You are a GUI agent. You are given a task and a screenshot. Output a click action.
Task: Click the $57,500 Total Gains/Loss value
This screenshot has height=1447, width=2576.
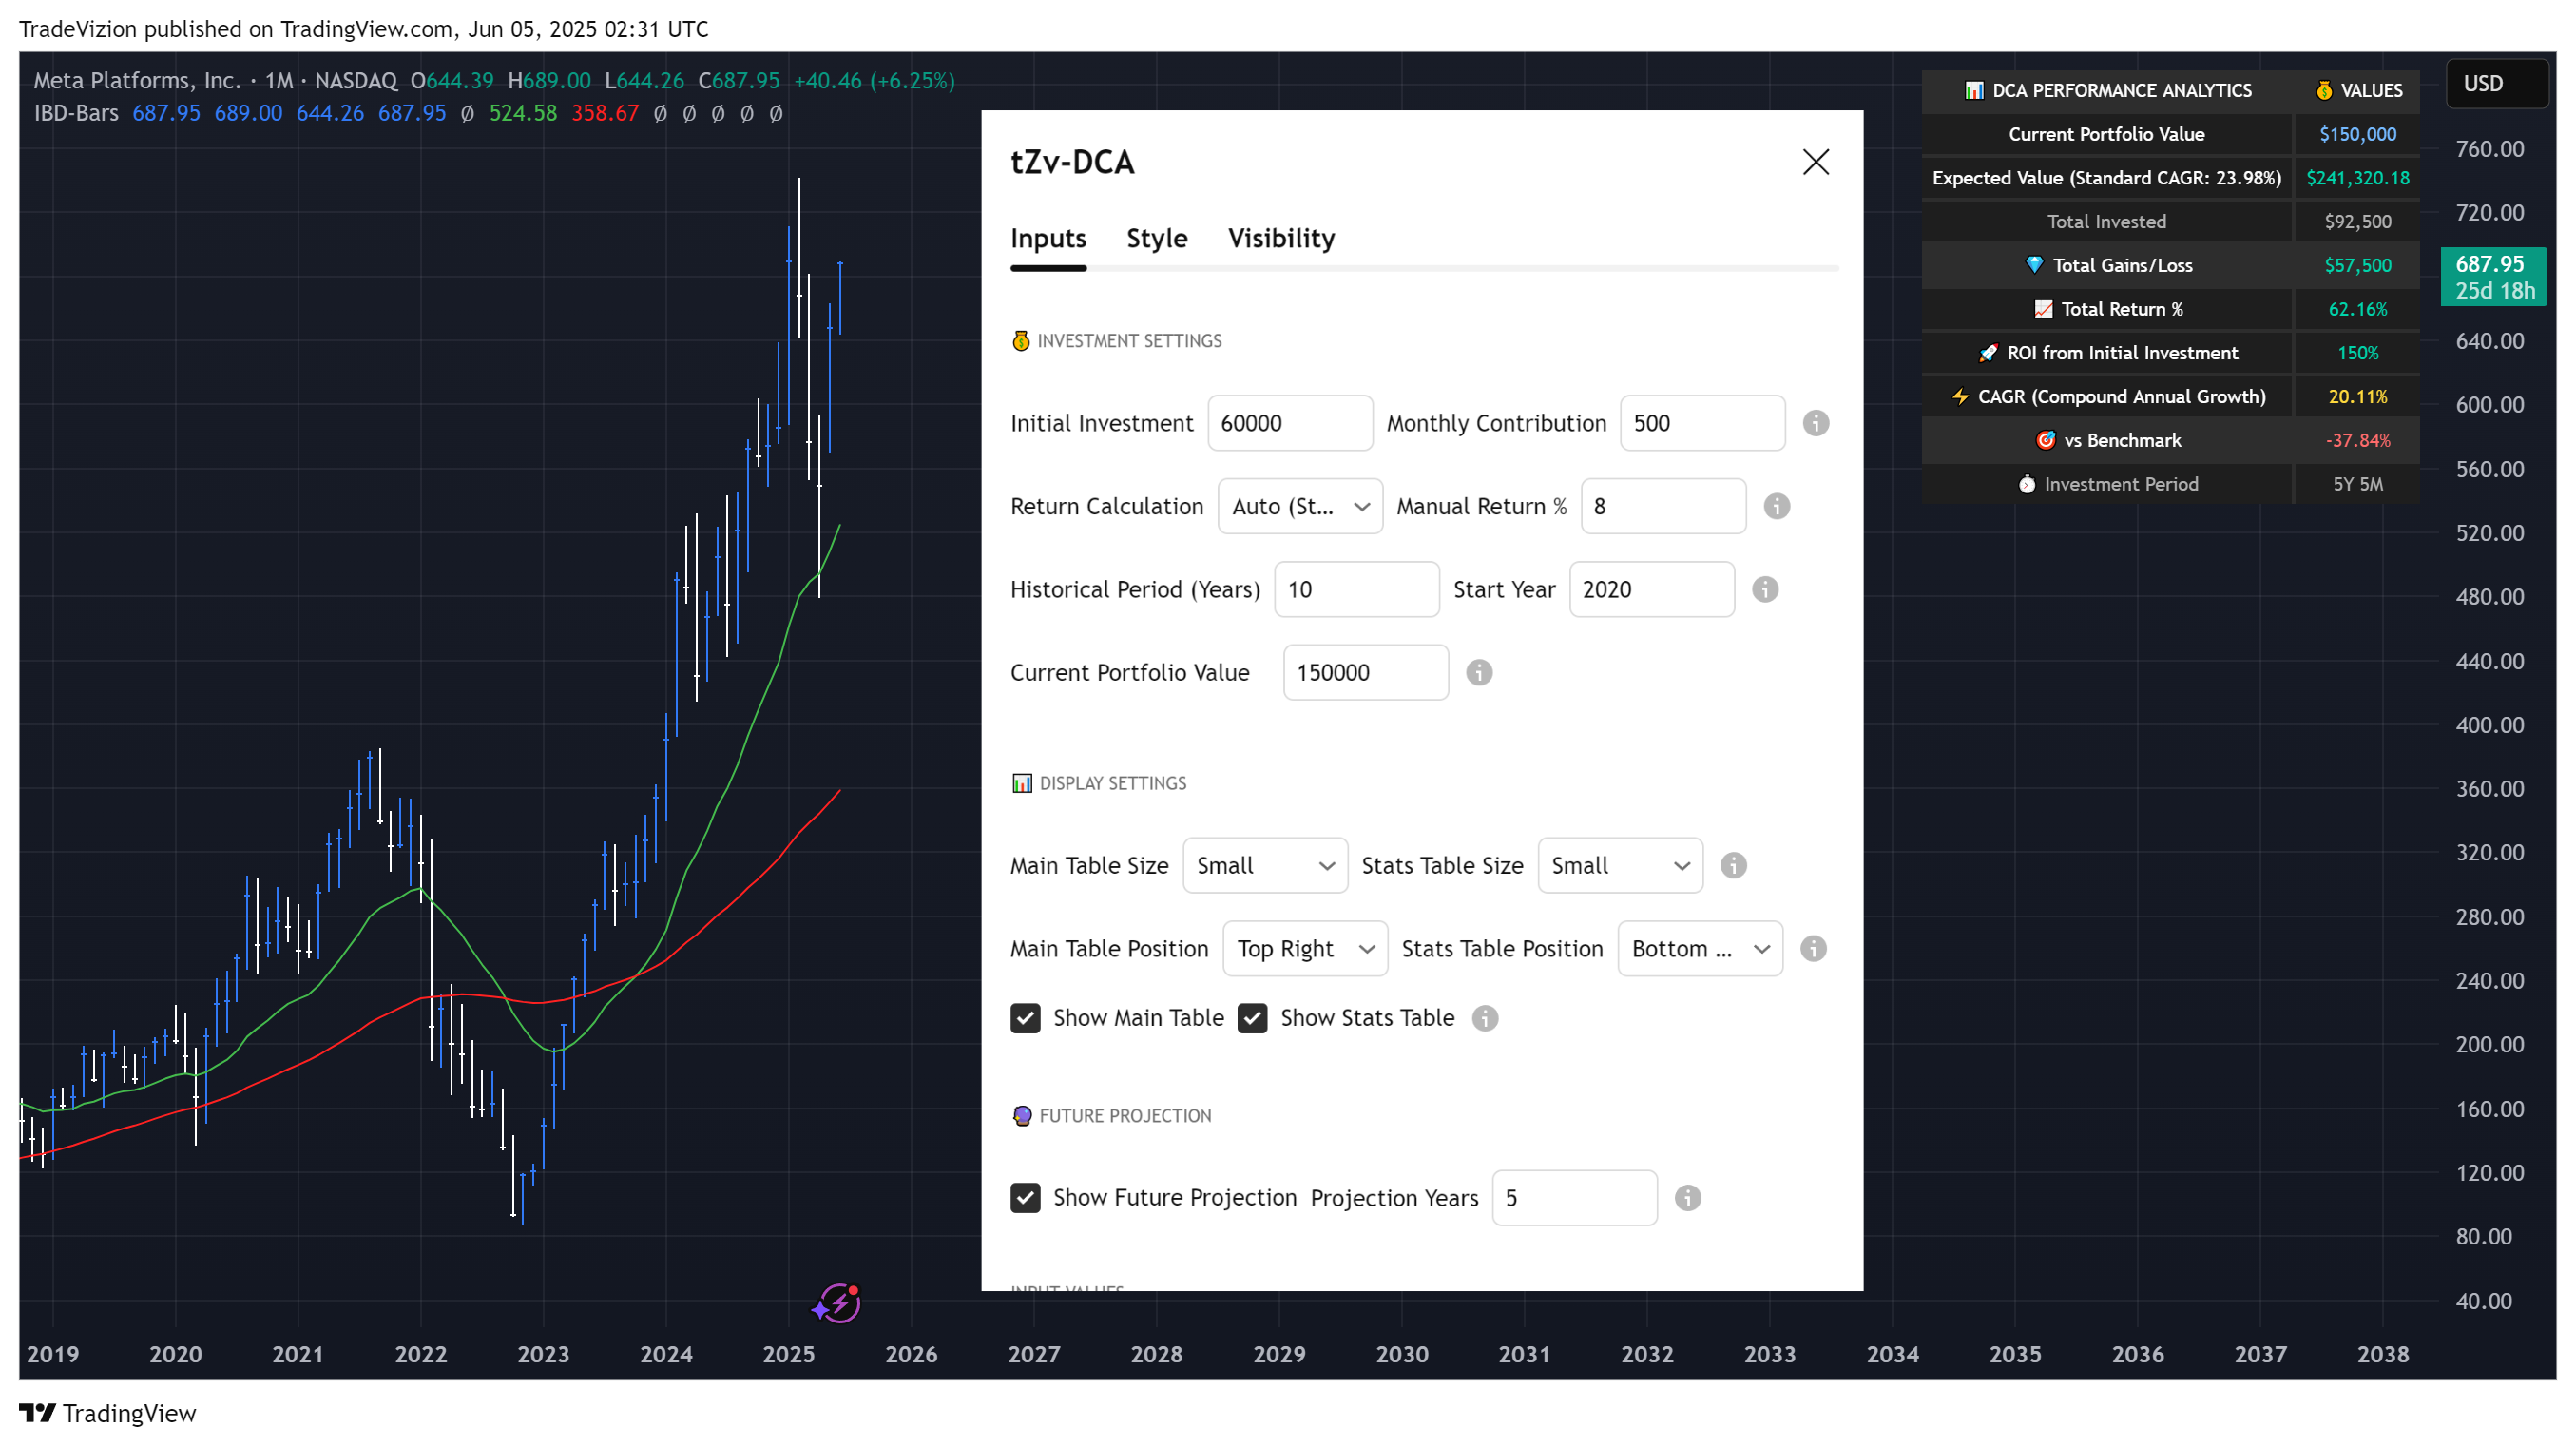pyautogui.click(x=2357, y=265)
